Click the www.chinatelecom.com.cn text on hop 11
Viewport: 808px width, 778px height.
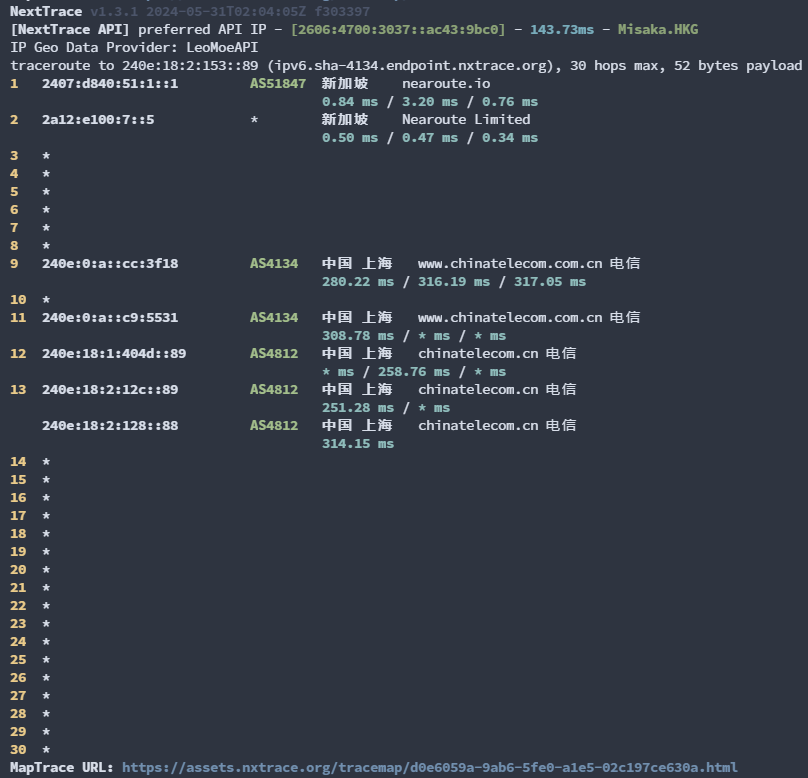(510, 317)
